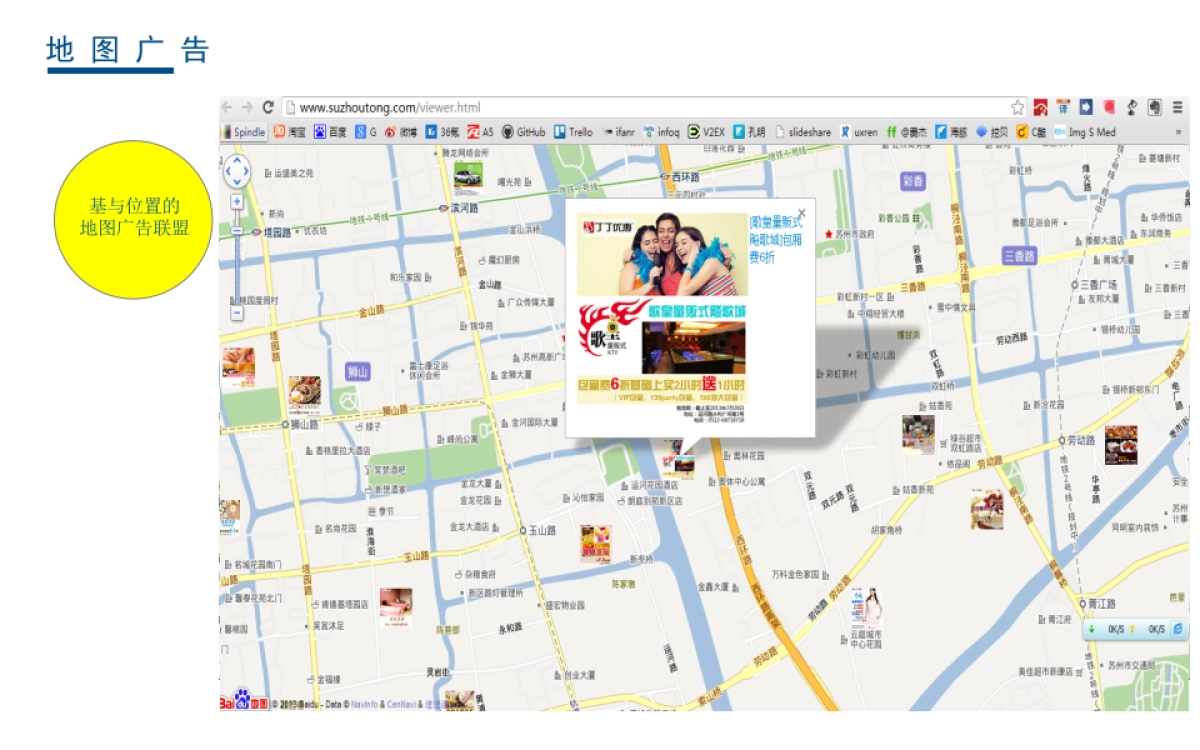Screen dimensions: 1200x750
Task: Close the KTV ad popup
Action: click(x=801, y=212)
